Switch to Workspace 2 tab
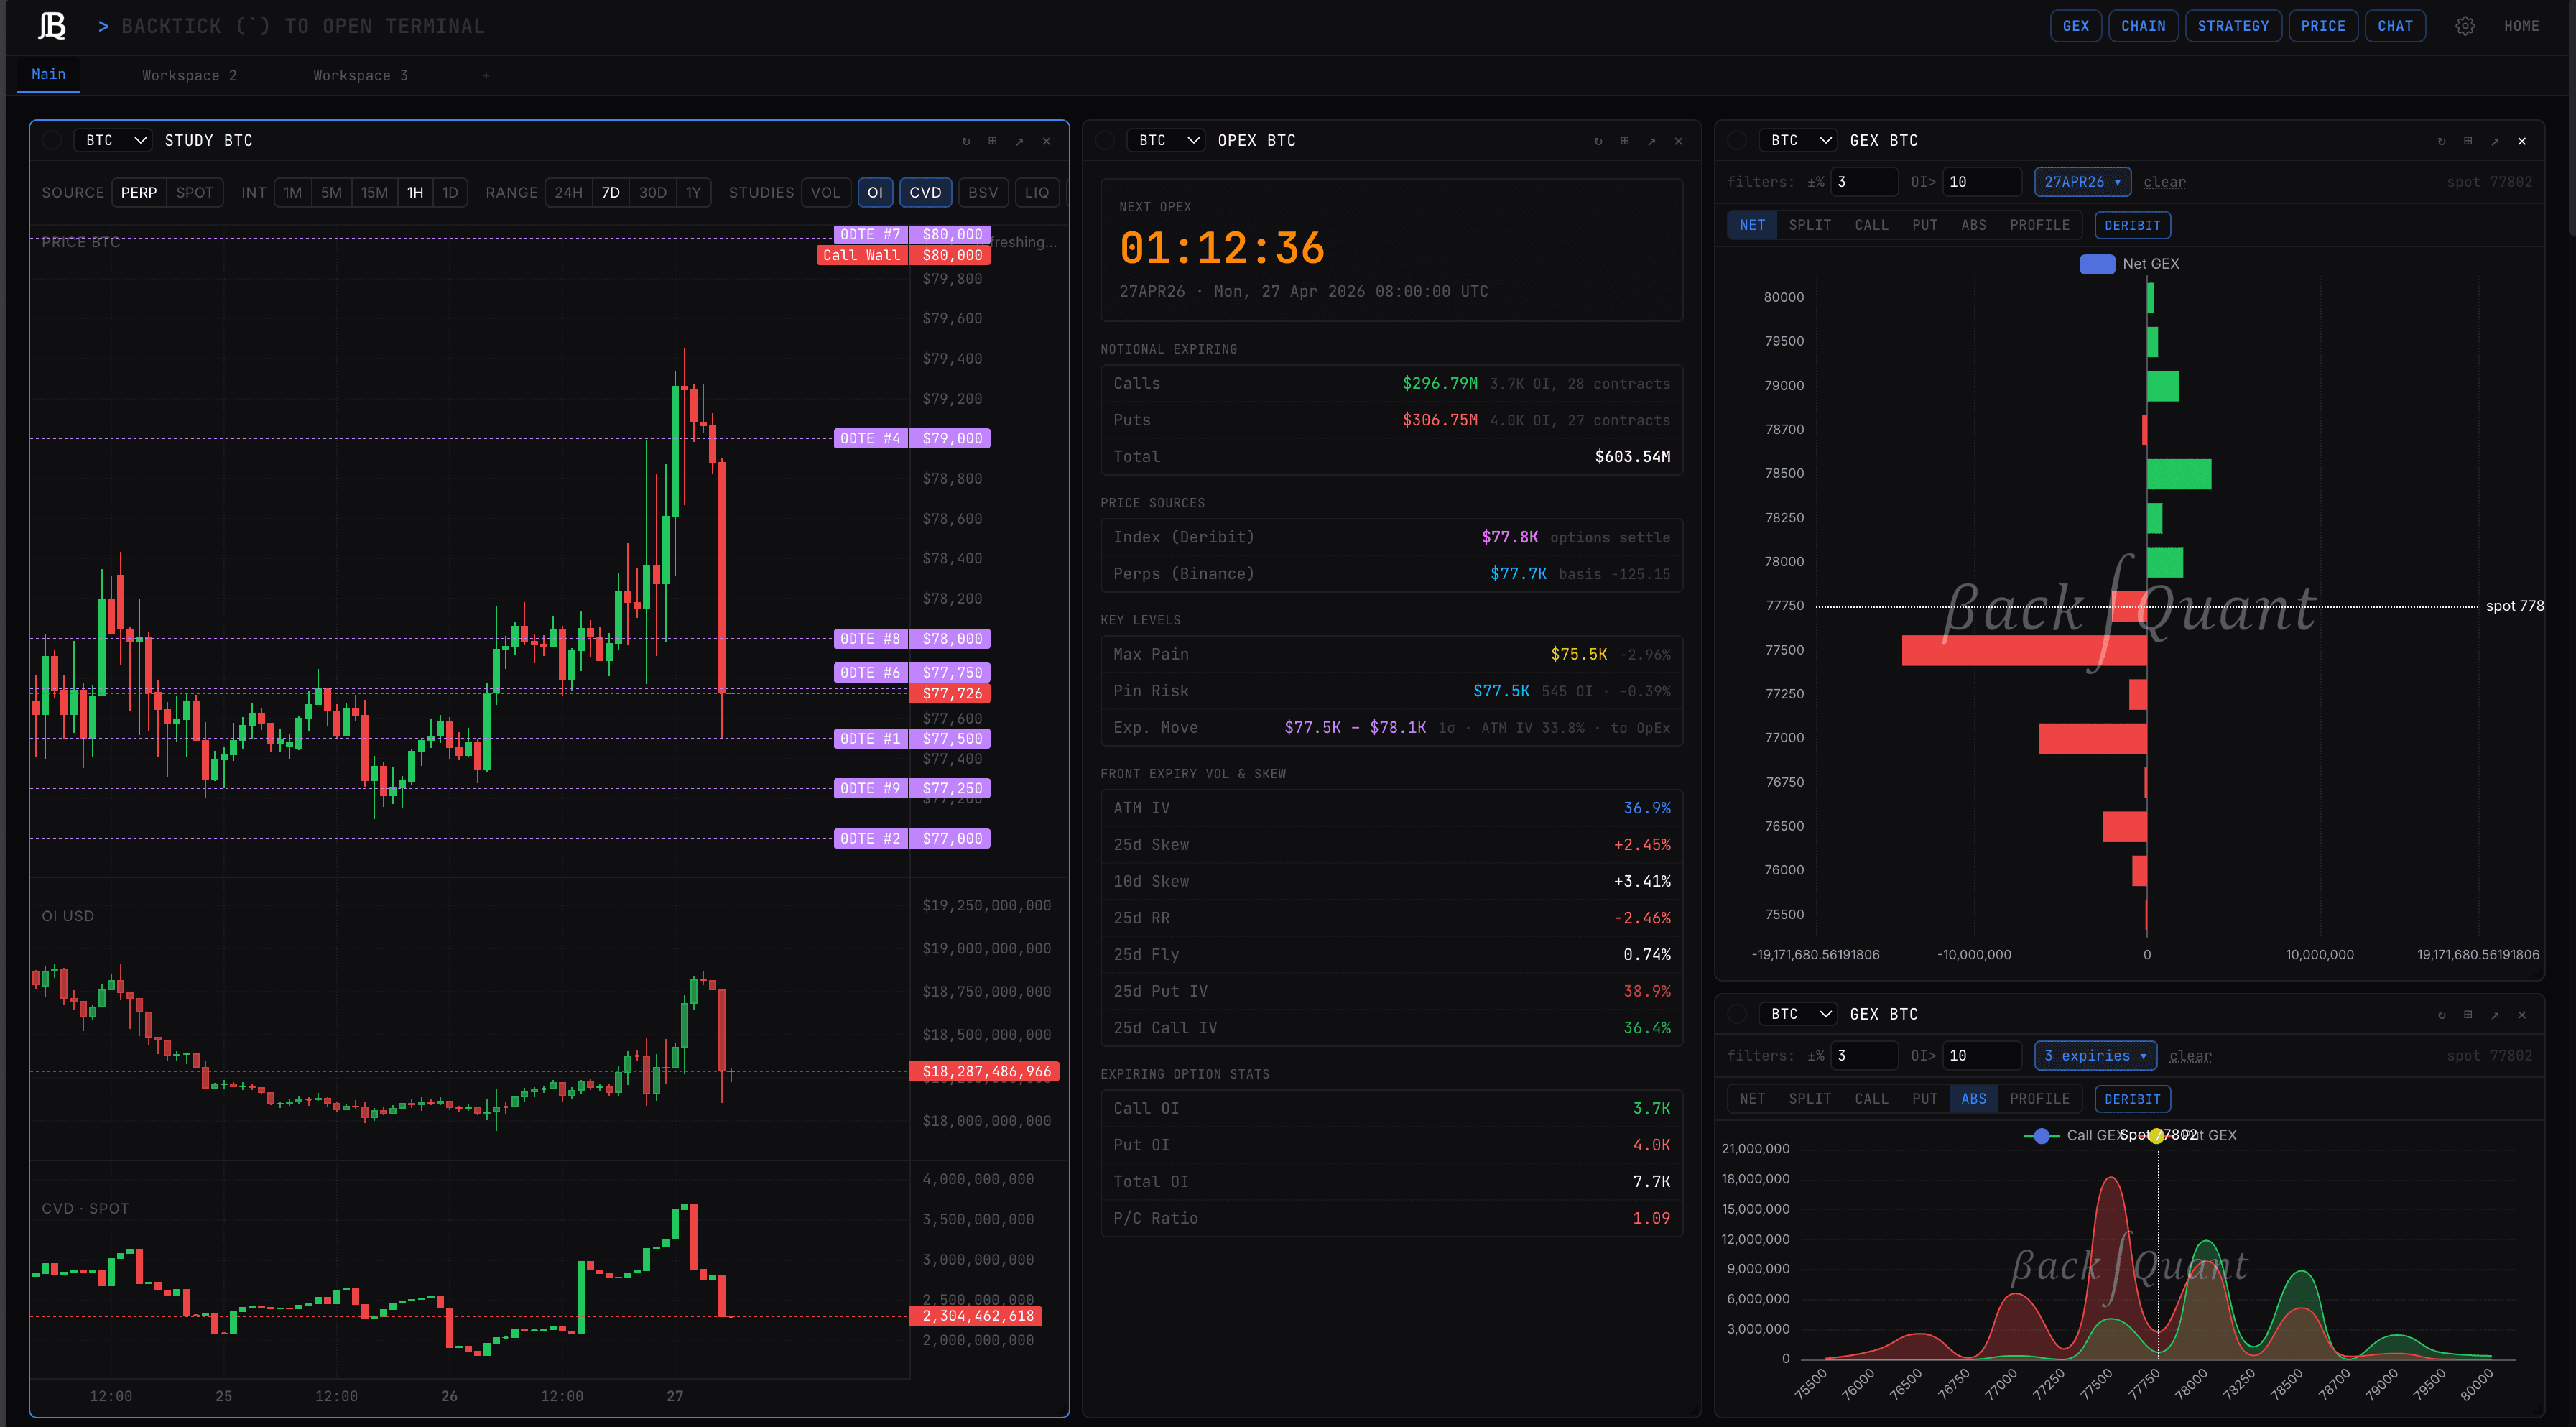This screenshot has height=1427, width=2576. point(190,76)
